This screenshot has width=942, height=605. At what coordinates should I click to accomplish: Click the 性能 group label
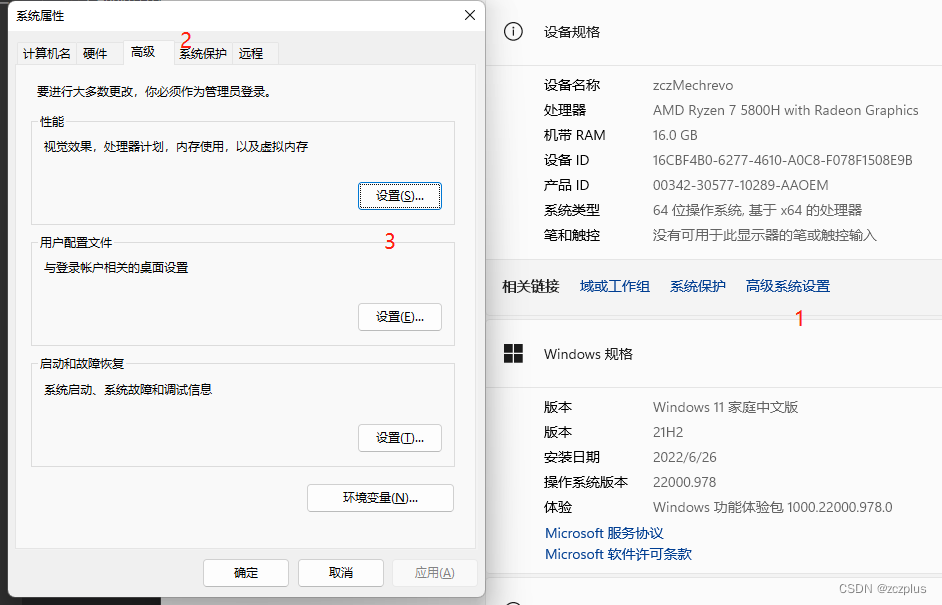tap(52, 121)
